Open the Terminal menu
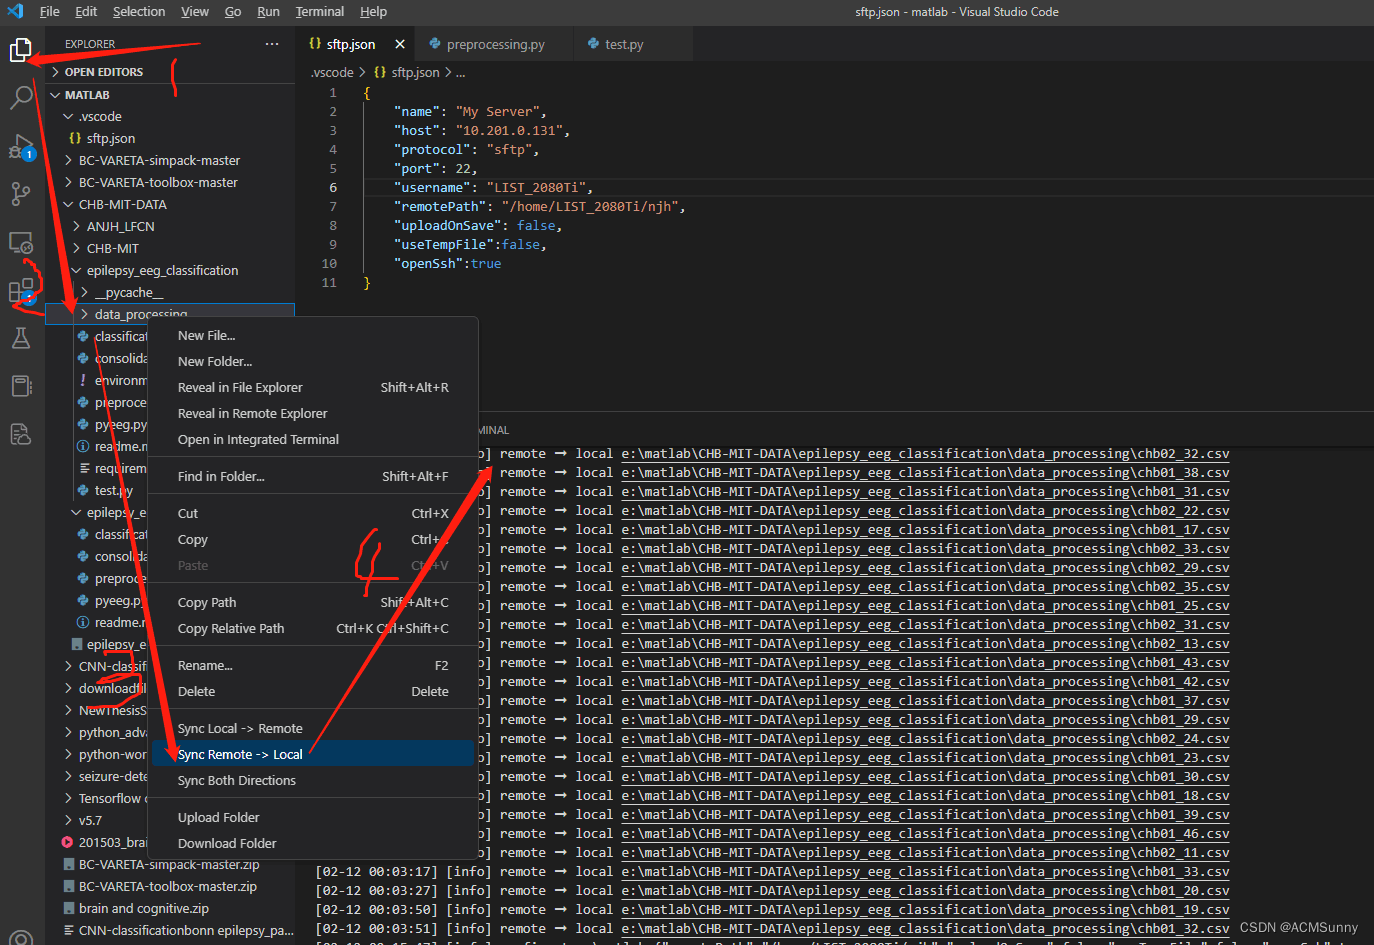The width and height of the screenshot is (1374, 945). coord(319,11)
